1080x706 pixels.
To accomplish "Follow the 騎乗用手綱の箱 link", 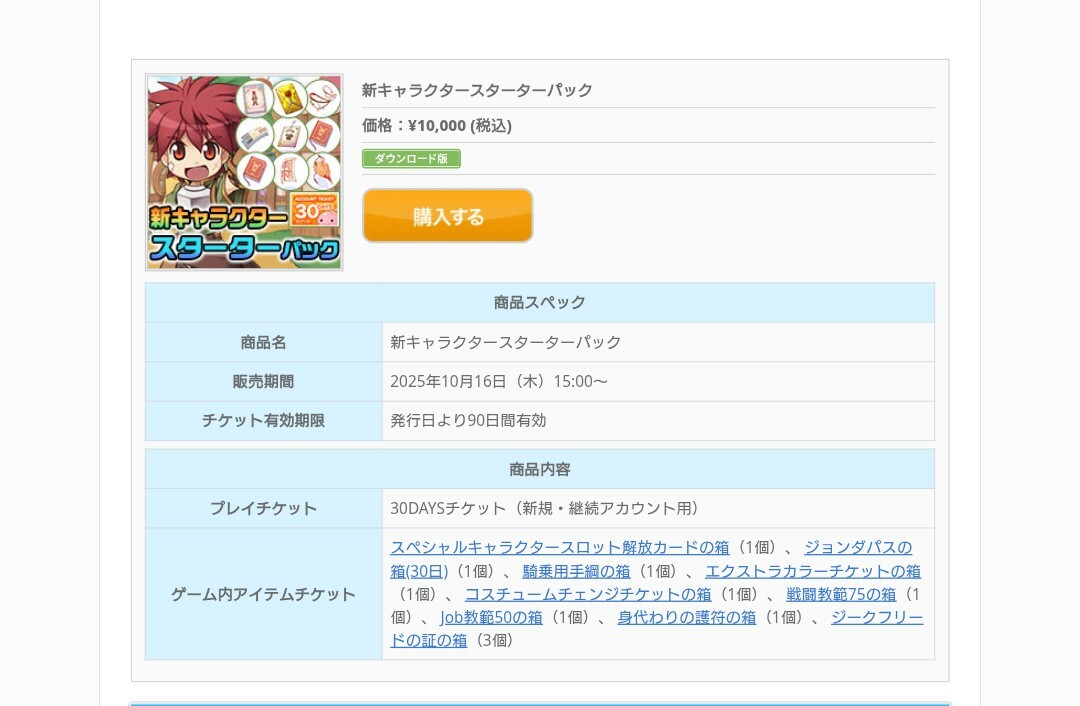I will point(576,571).
